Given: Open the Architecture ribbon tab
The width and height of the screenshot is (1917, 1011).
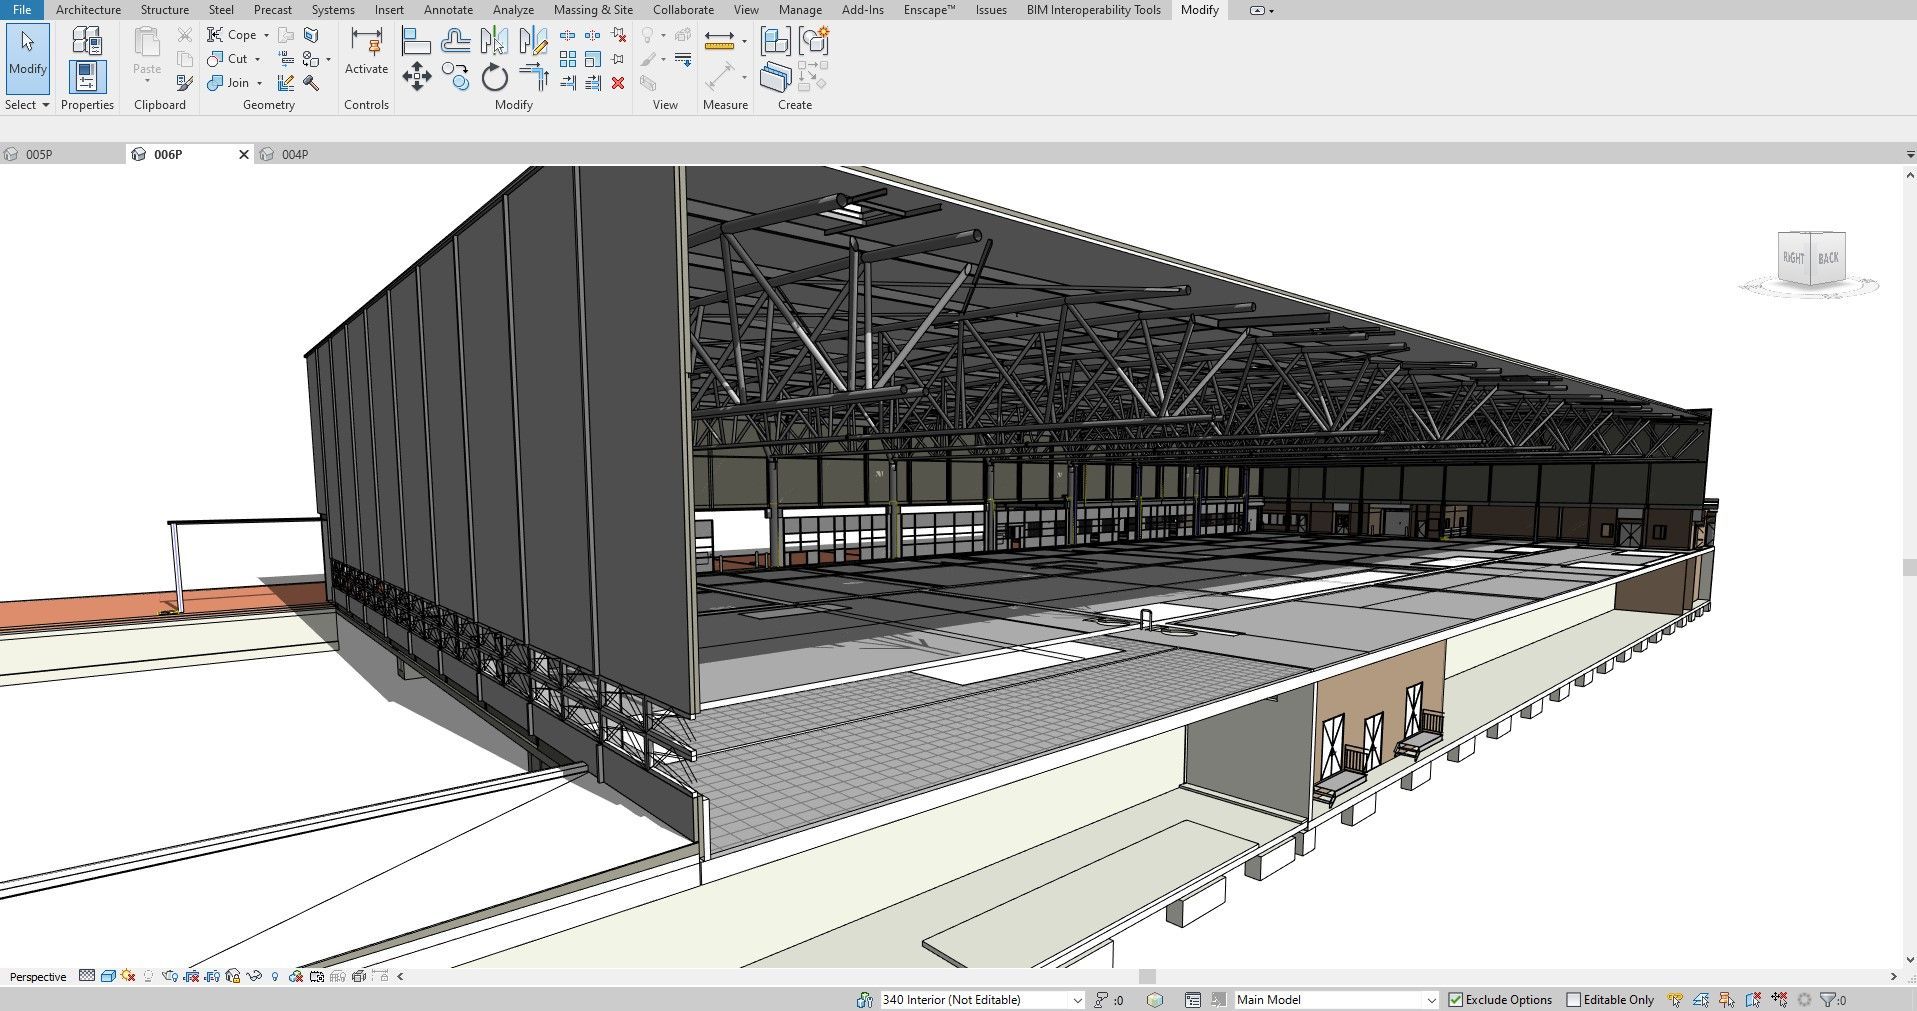Looking at the screenshot, I should coord(88,10).
